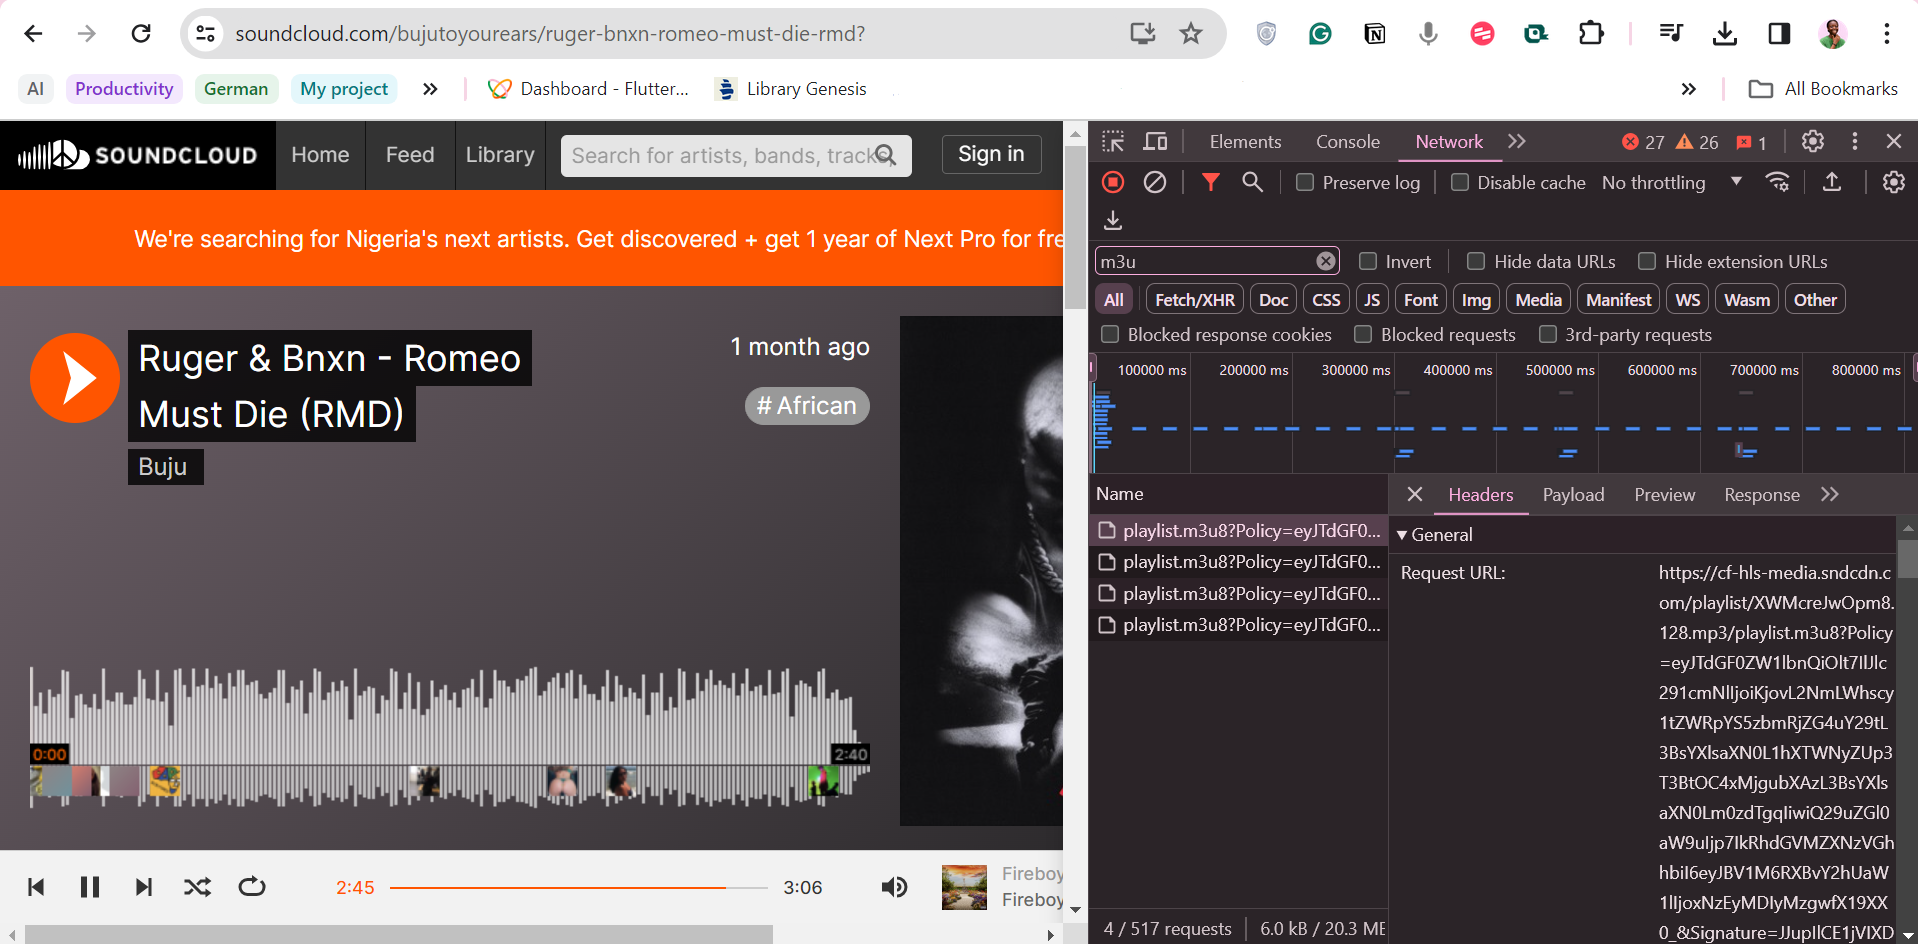Pause the currently playing track
The height and width of the screenshot is (944, 1918).
[89, 887]
